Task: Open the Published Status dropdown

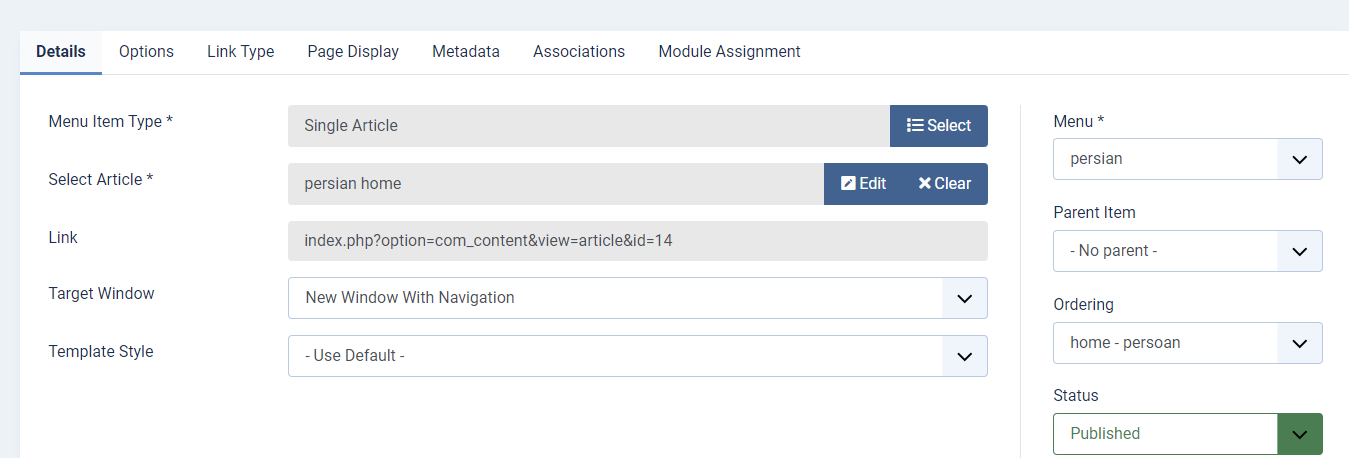Action: pyautogui.click(x=1188, y=434)
